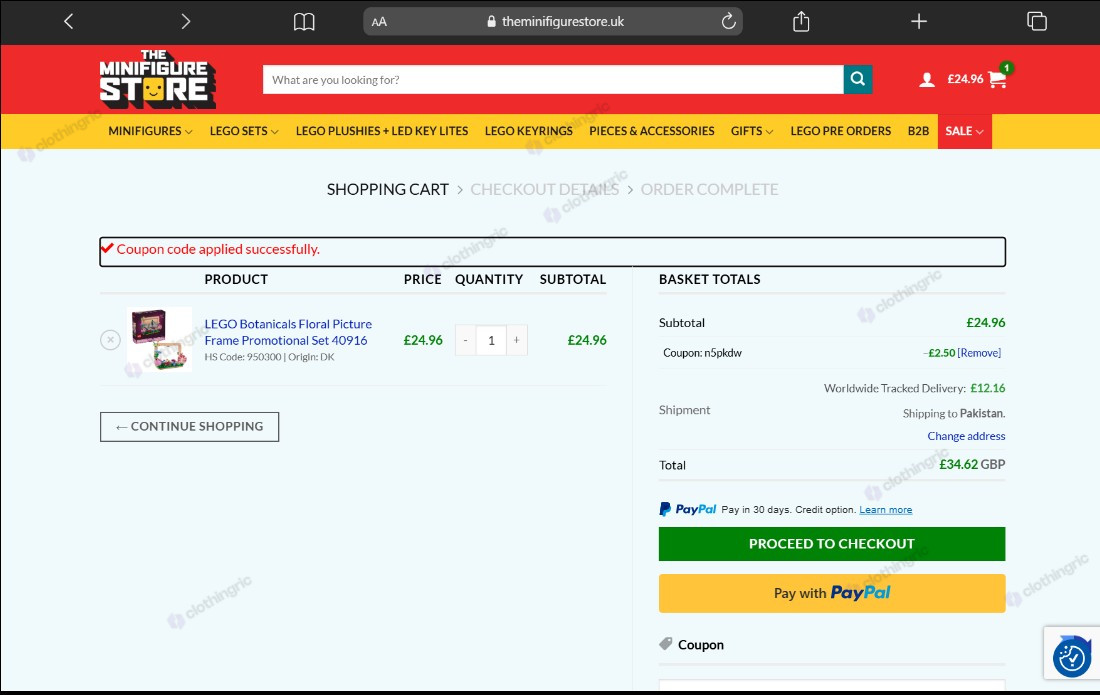Open LEGO Botanicals Floral Picture Frame link
This screenshot has width=1100, height=695.
[288, 332]
